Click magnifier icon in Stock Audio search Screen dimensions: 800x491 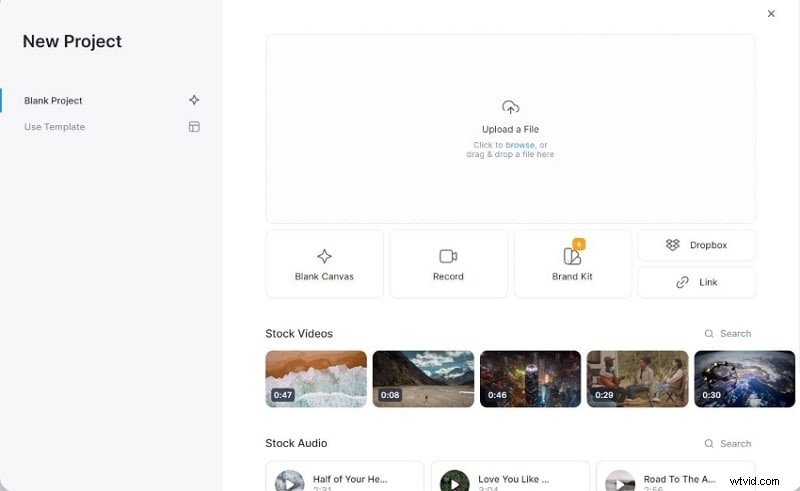(x=709, y=444)
